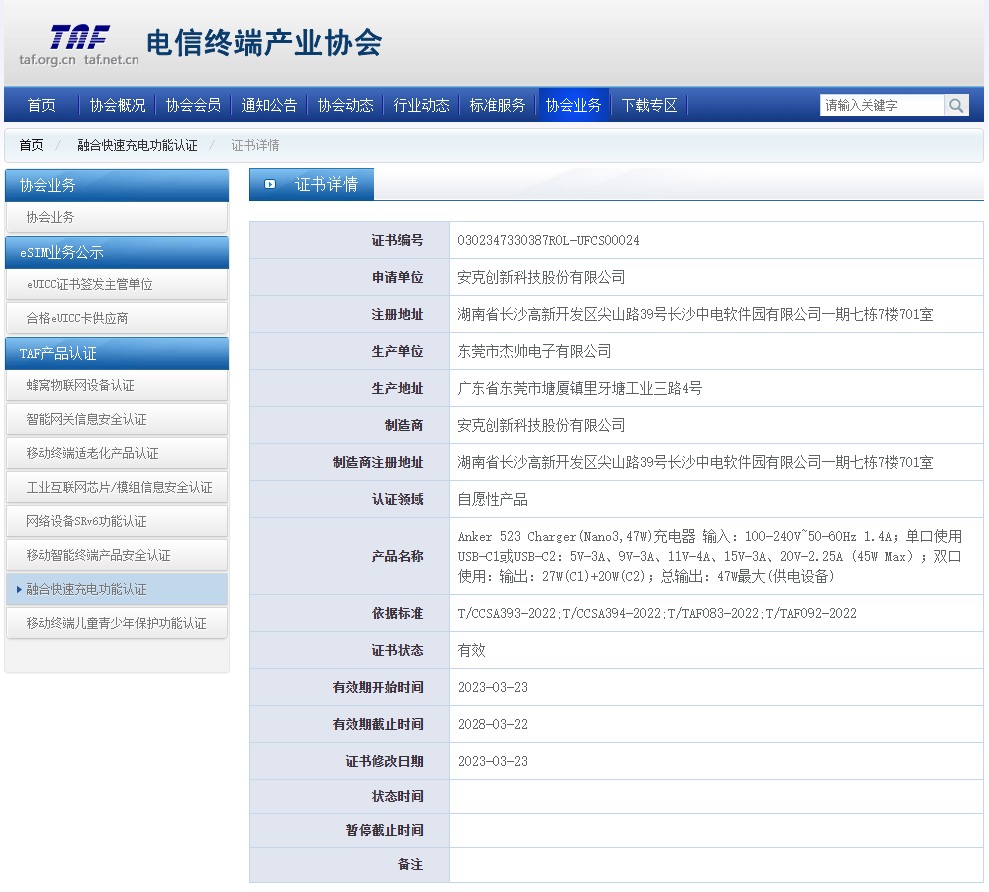Open 智能网关信息安全认证 sidebar link
The image size is (989, 892).
point(117,420)
